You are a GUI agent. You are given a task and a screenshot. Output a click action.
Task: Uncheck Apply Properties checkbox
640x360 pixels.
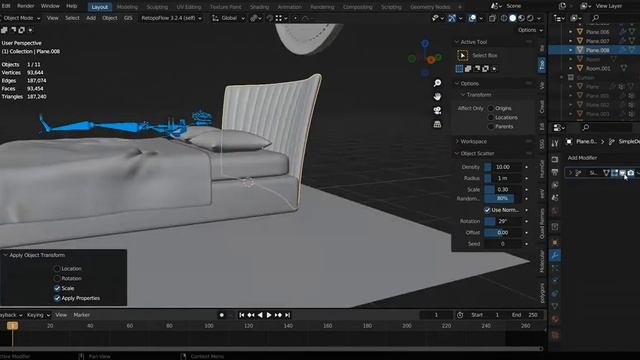pyautogui.click(x=57, y=298)
